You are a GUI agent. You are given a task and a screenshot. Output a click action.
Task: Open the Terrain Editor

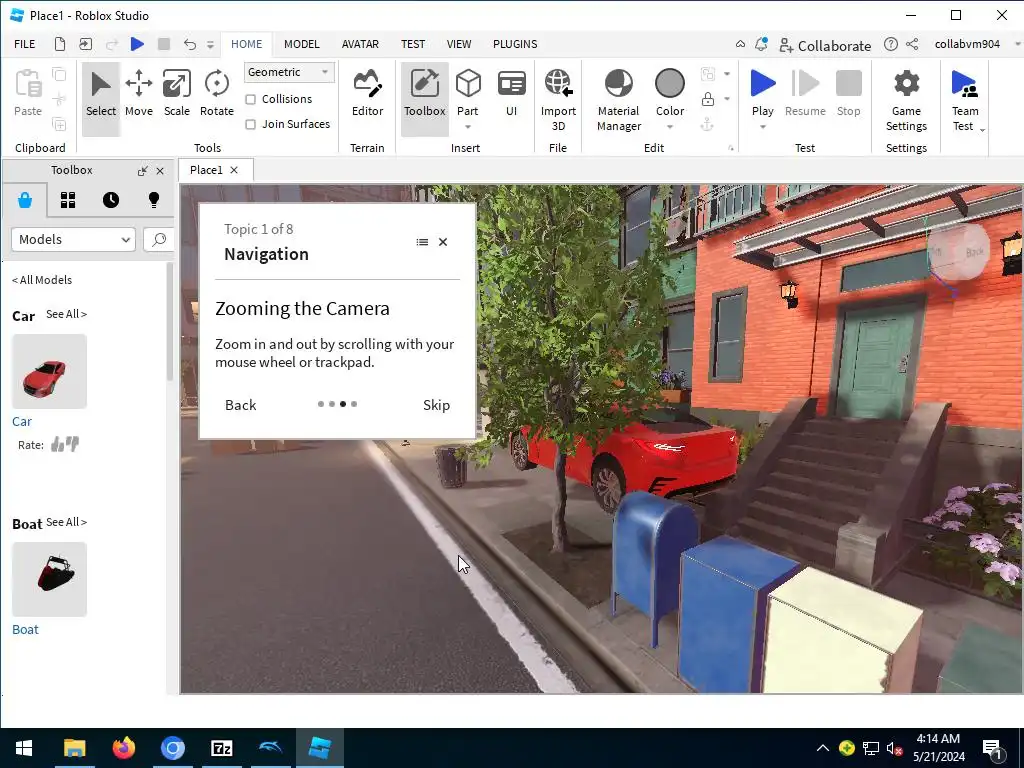pyautogui.click(x=368, y=94)
